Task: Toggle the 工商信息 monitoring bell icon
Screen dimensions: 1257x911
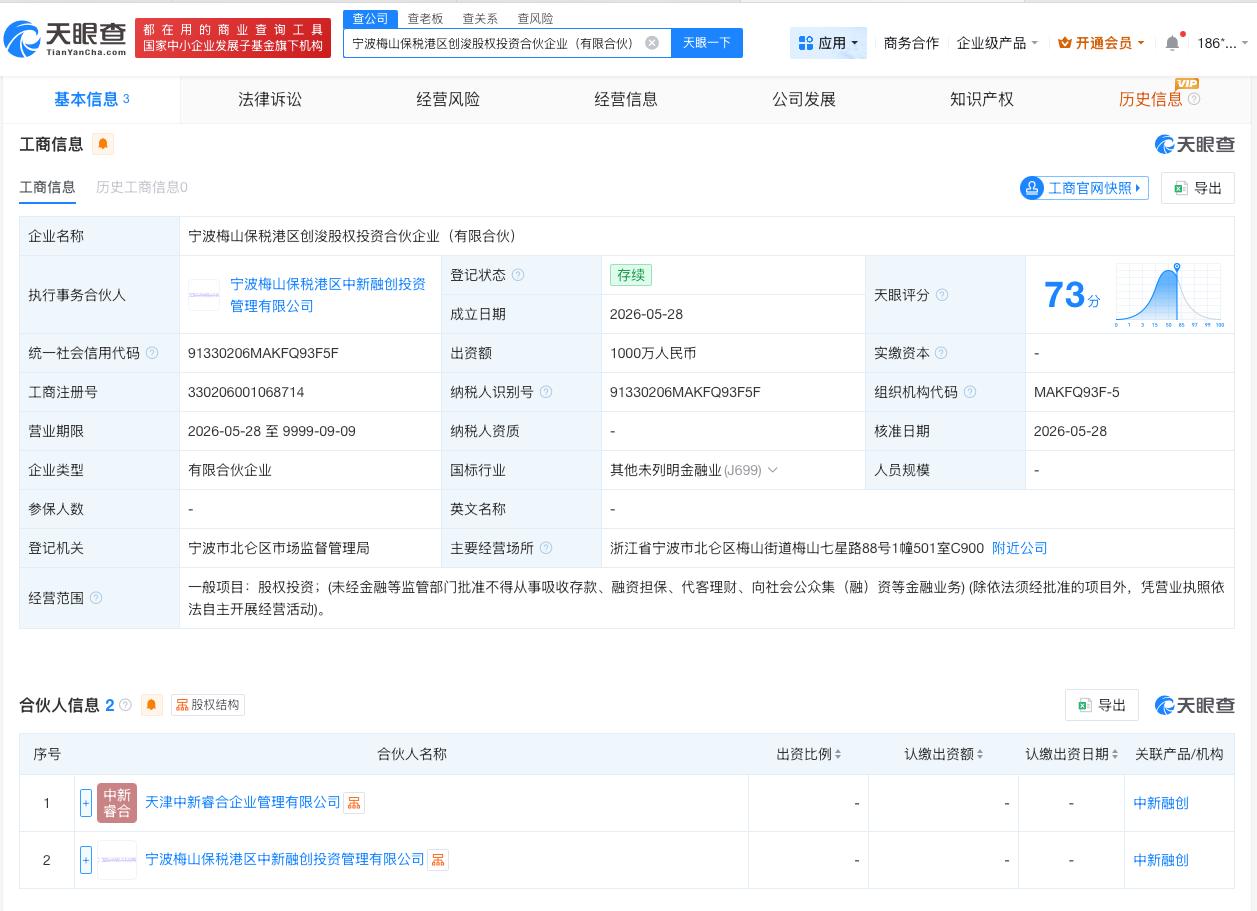Action: pos(103,144)
